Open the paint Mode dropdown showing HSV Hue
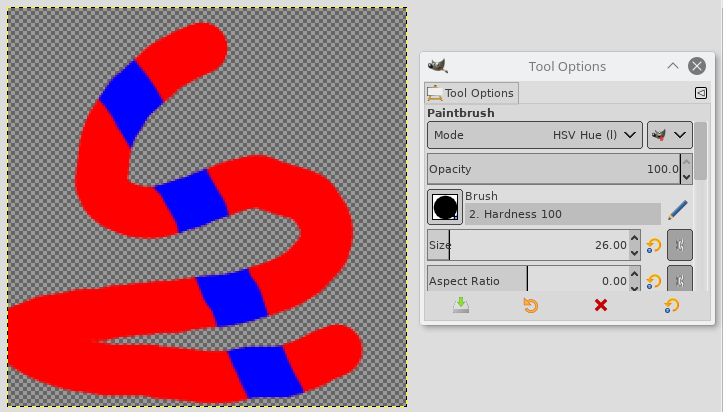The image size is (723, 412). point(535,135)
